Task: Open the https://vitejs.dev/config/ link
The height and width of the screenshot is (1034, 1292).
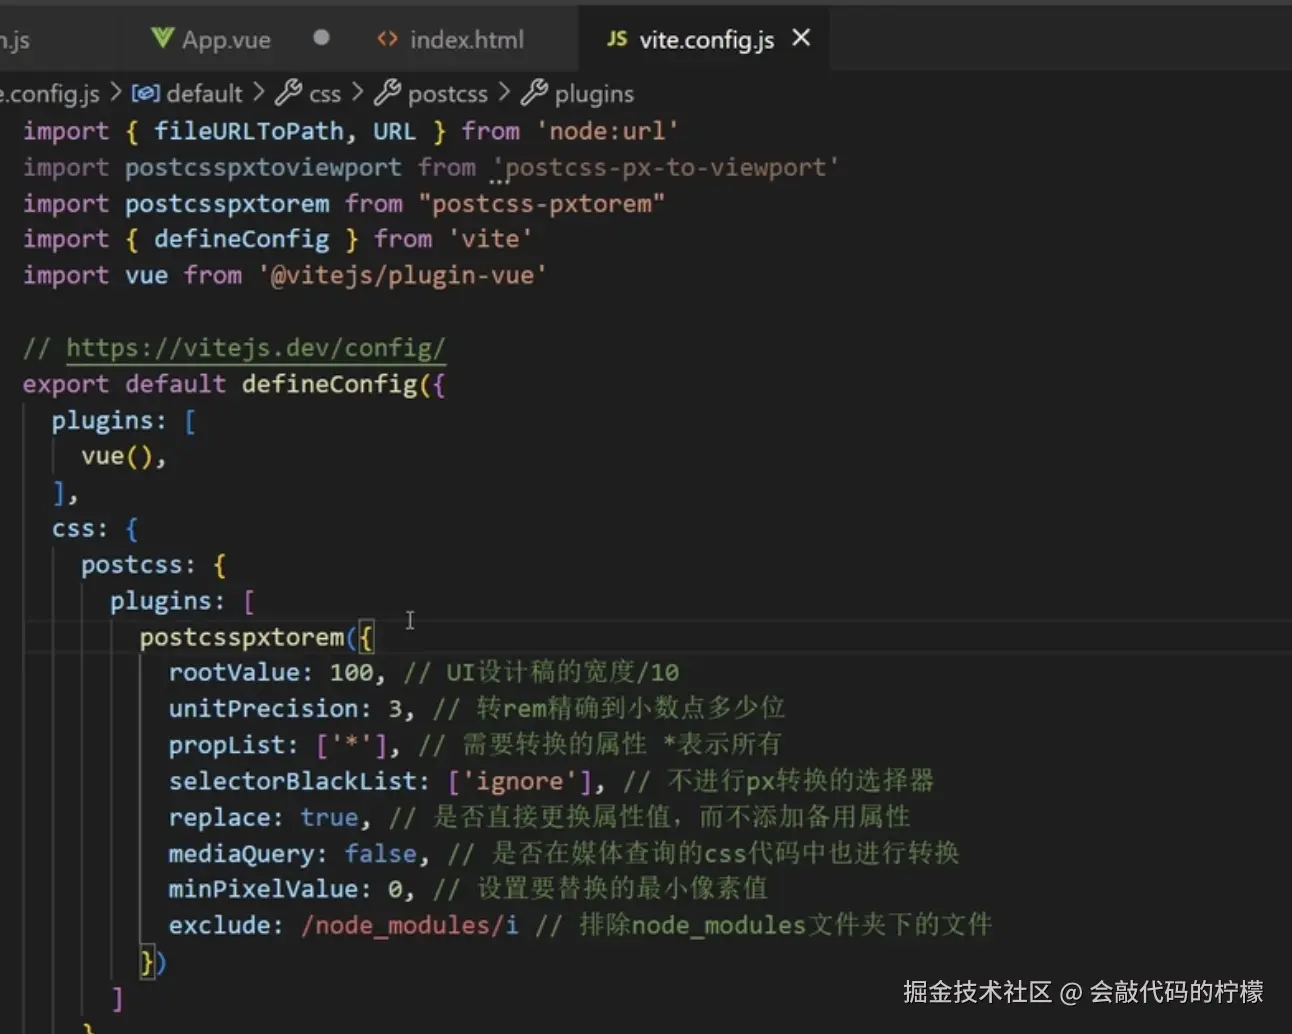Action: pyautogui.click(x=256, y=348)
